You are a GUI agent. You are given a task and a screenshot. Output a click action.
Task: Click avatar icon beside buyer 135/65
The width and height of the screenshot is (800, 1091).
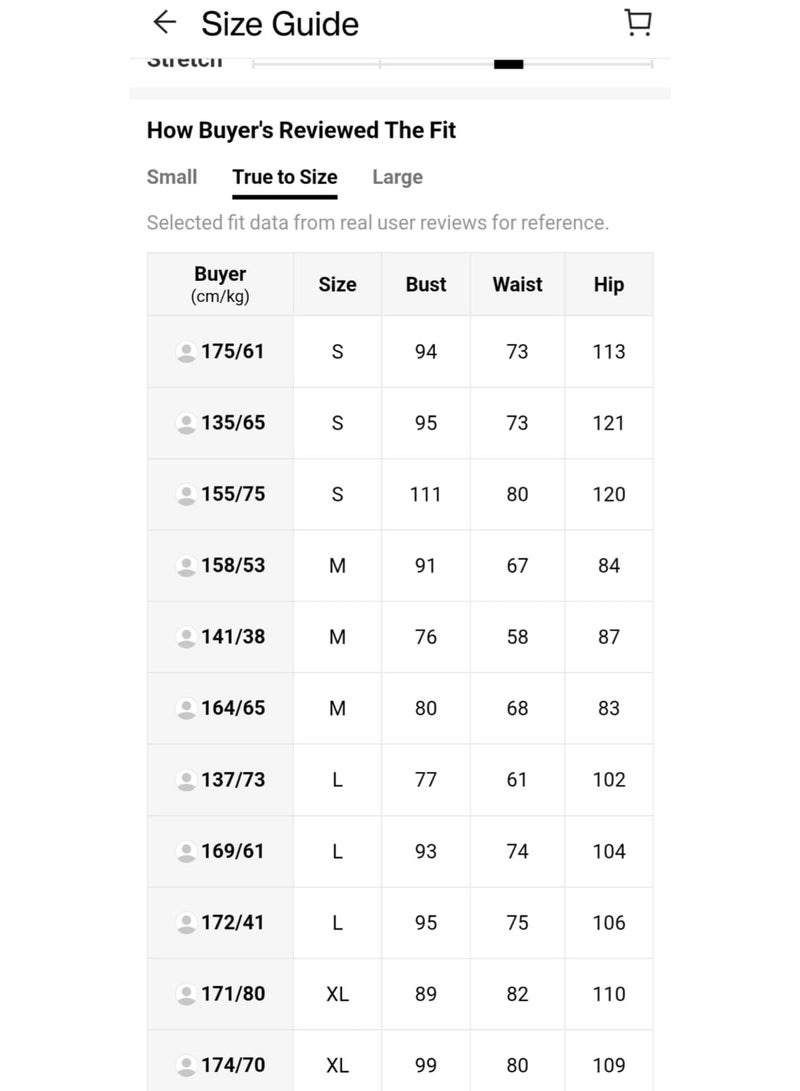tap(185, 423)
